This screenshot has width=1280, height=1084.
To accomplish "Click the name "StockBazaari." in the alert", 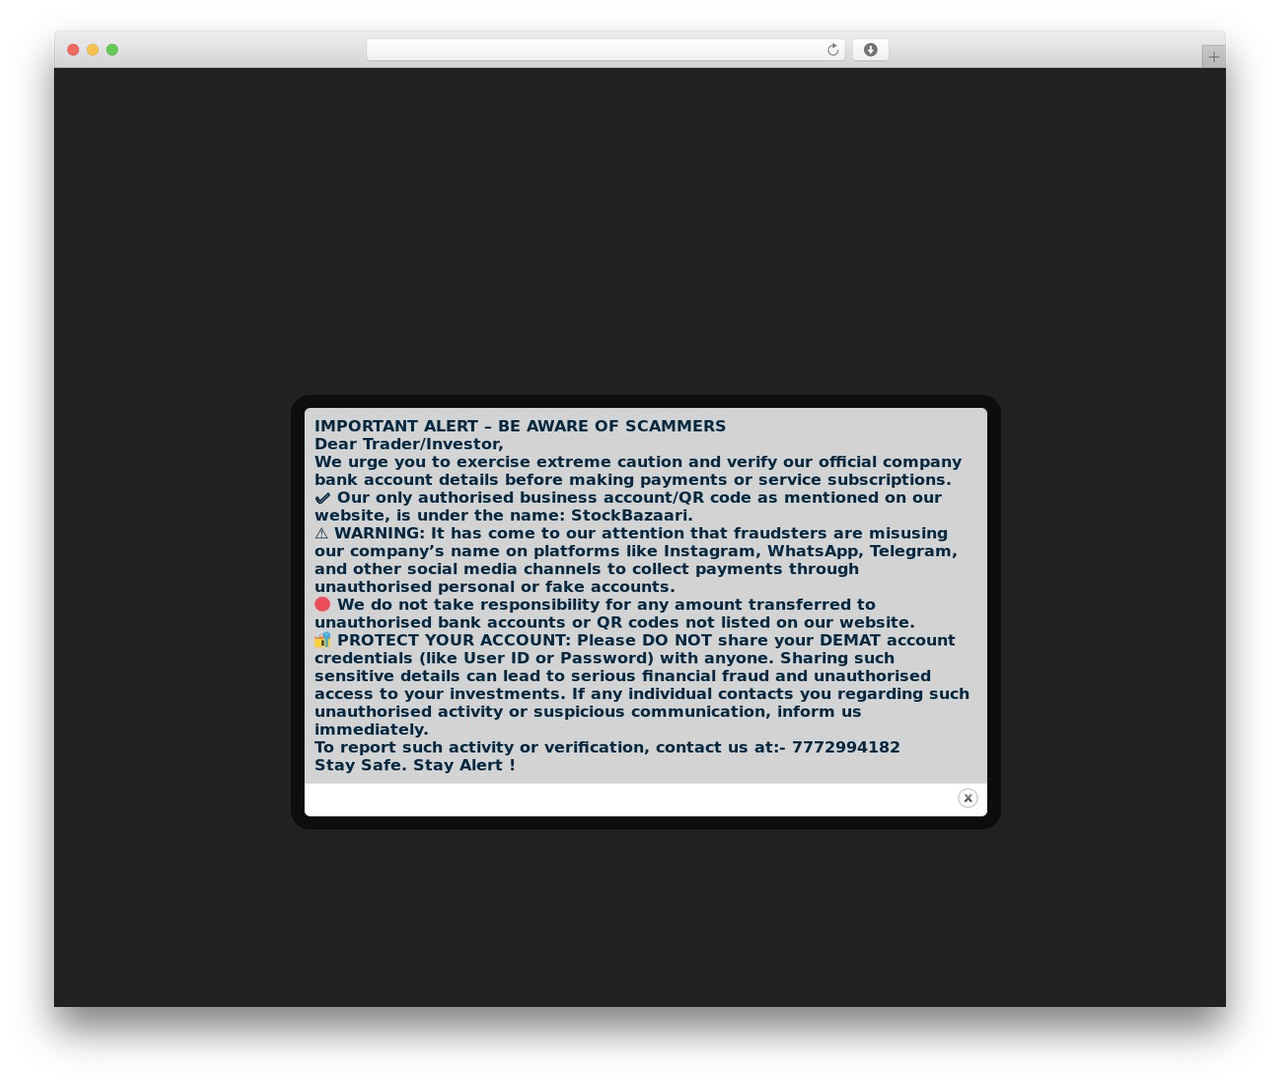I will [632, 516].
